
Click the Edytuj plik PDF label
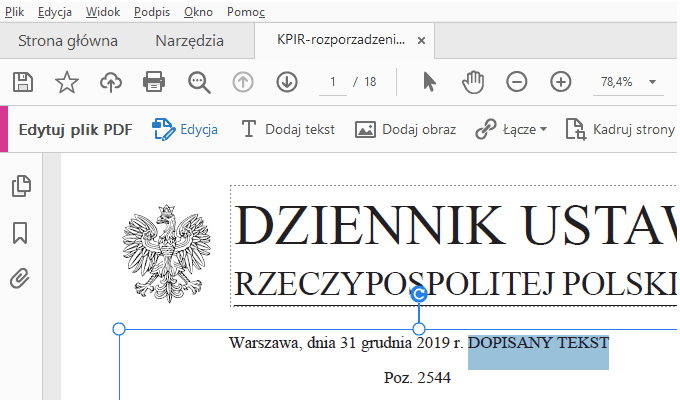pyautogui.click(x=75, y=130)
